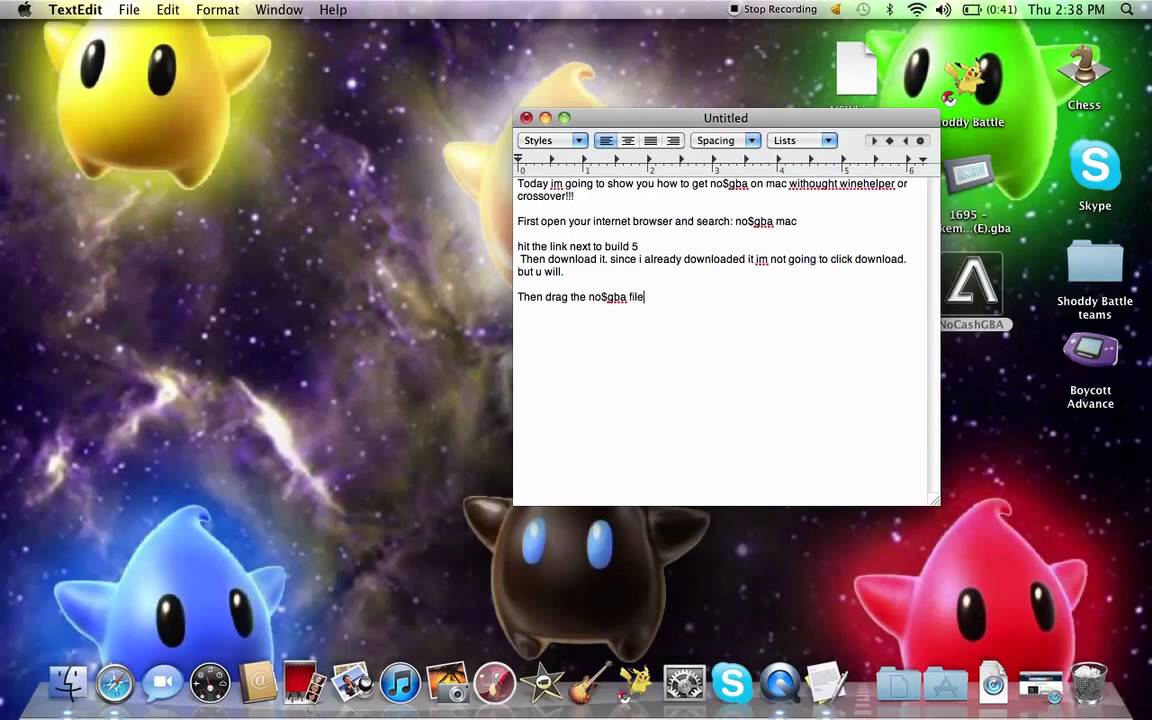1152x720 pixels.
Task: Click the misspelled word "withought" in document
Action: (x=813, y=184)
